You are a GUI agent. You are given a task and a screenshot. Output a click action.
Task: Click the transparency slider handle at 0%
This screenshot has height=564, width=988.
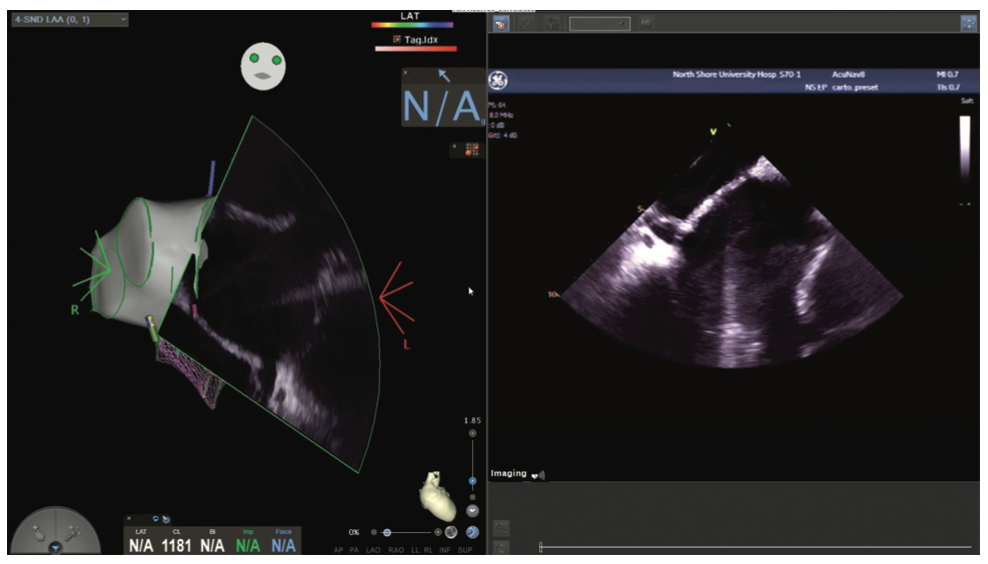[387, 532]
